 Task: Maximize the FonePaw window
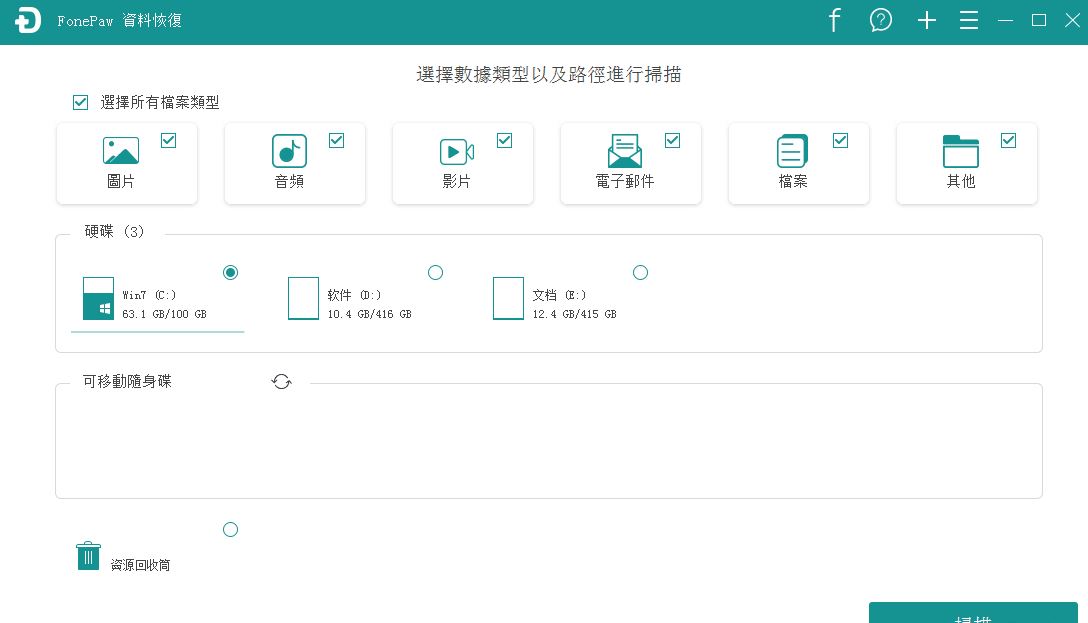[x=1039, y=20]
